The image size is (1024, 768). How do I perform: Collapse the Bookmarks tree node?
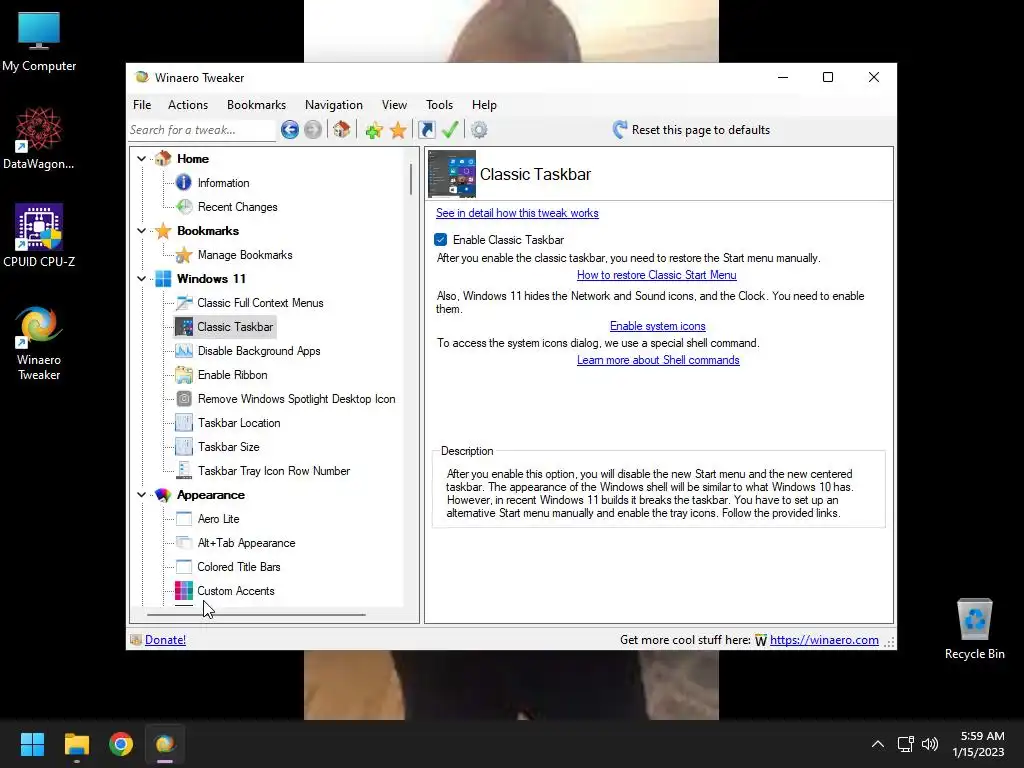[142, 231]
